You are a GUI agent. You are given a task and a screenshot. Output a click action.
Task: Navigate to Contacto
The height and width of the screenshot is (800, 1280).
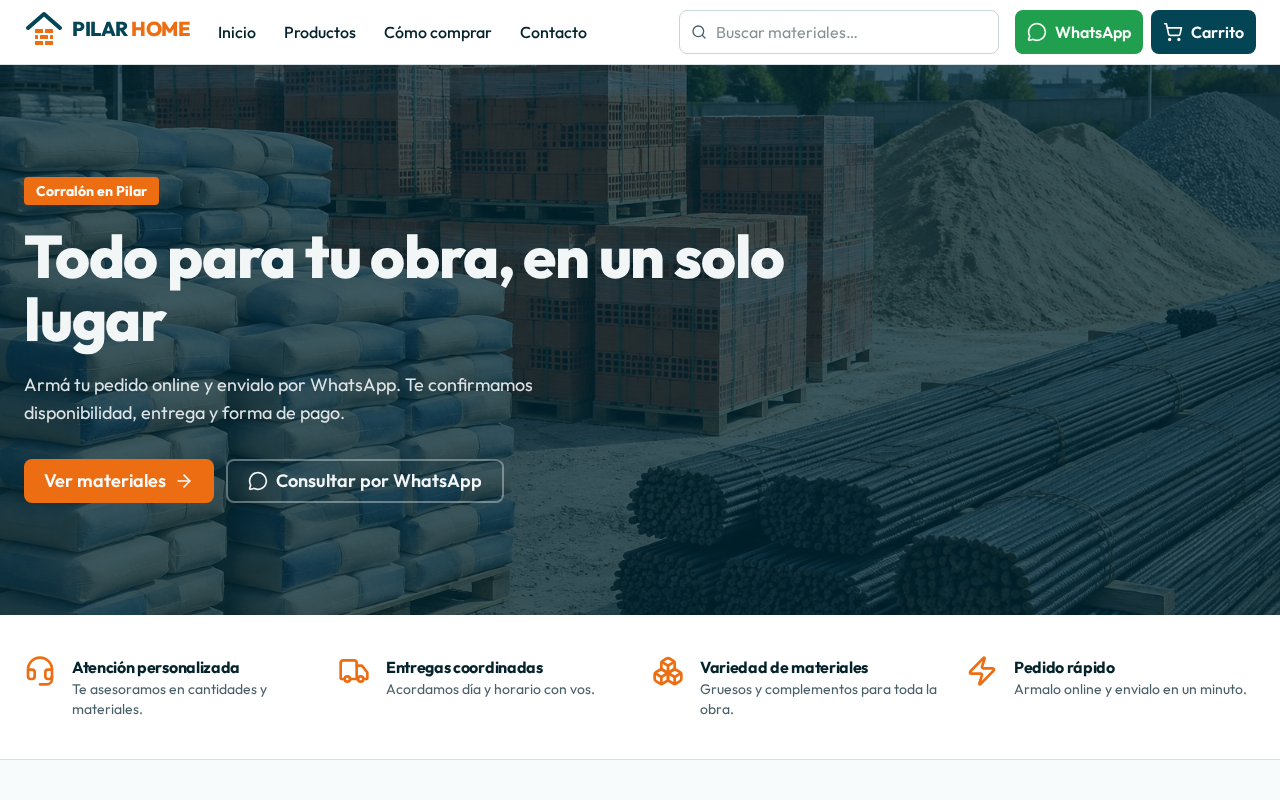pyautogui.click(x=553, y=32)
